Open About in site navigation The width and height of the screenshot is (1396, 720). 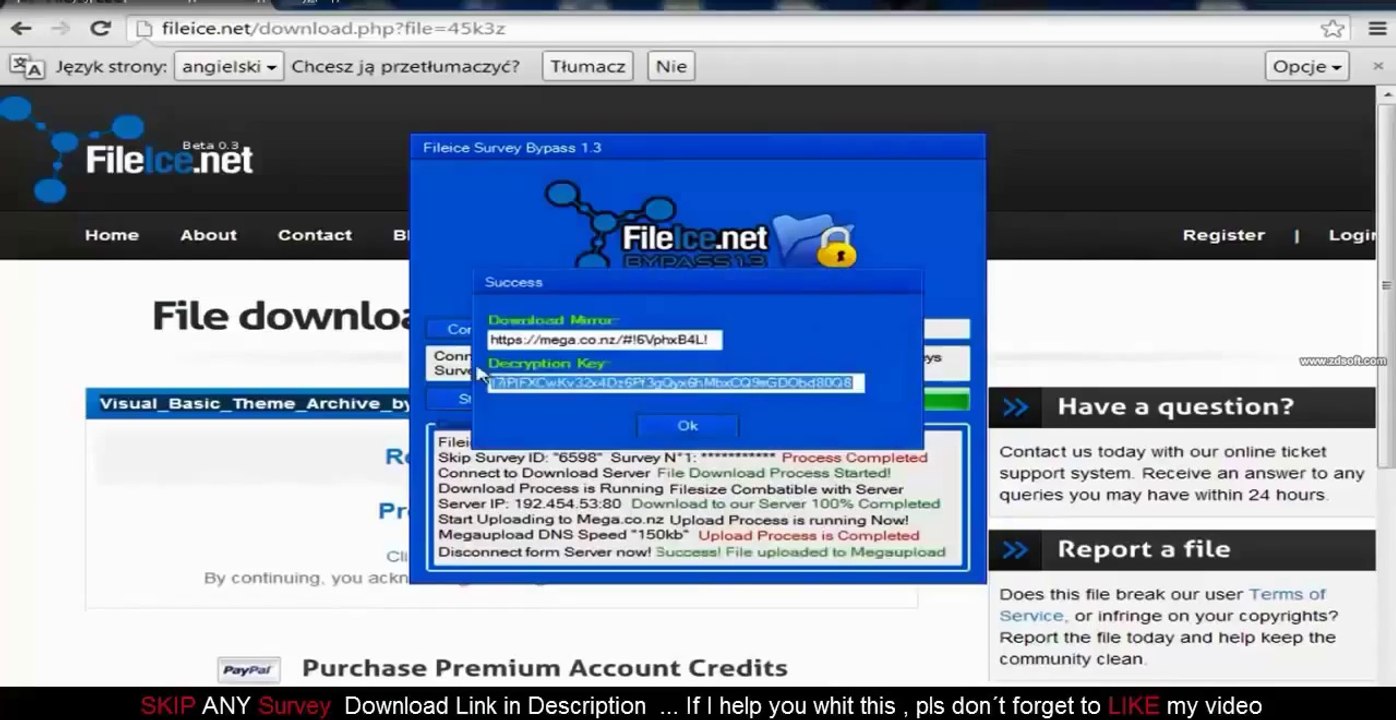(208, 235)
